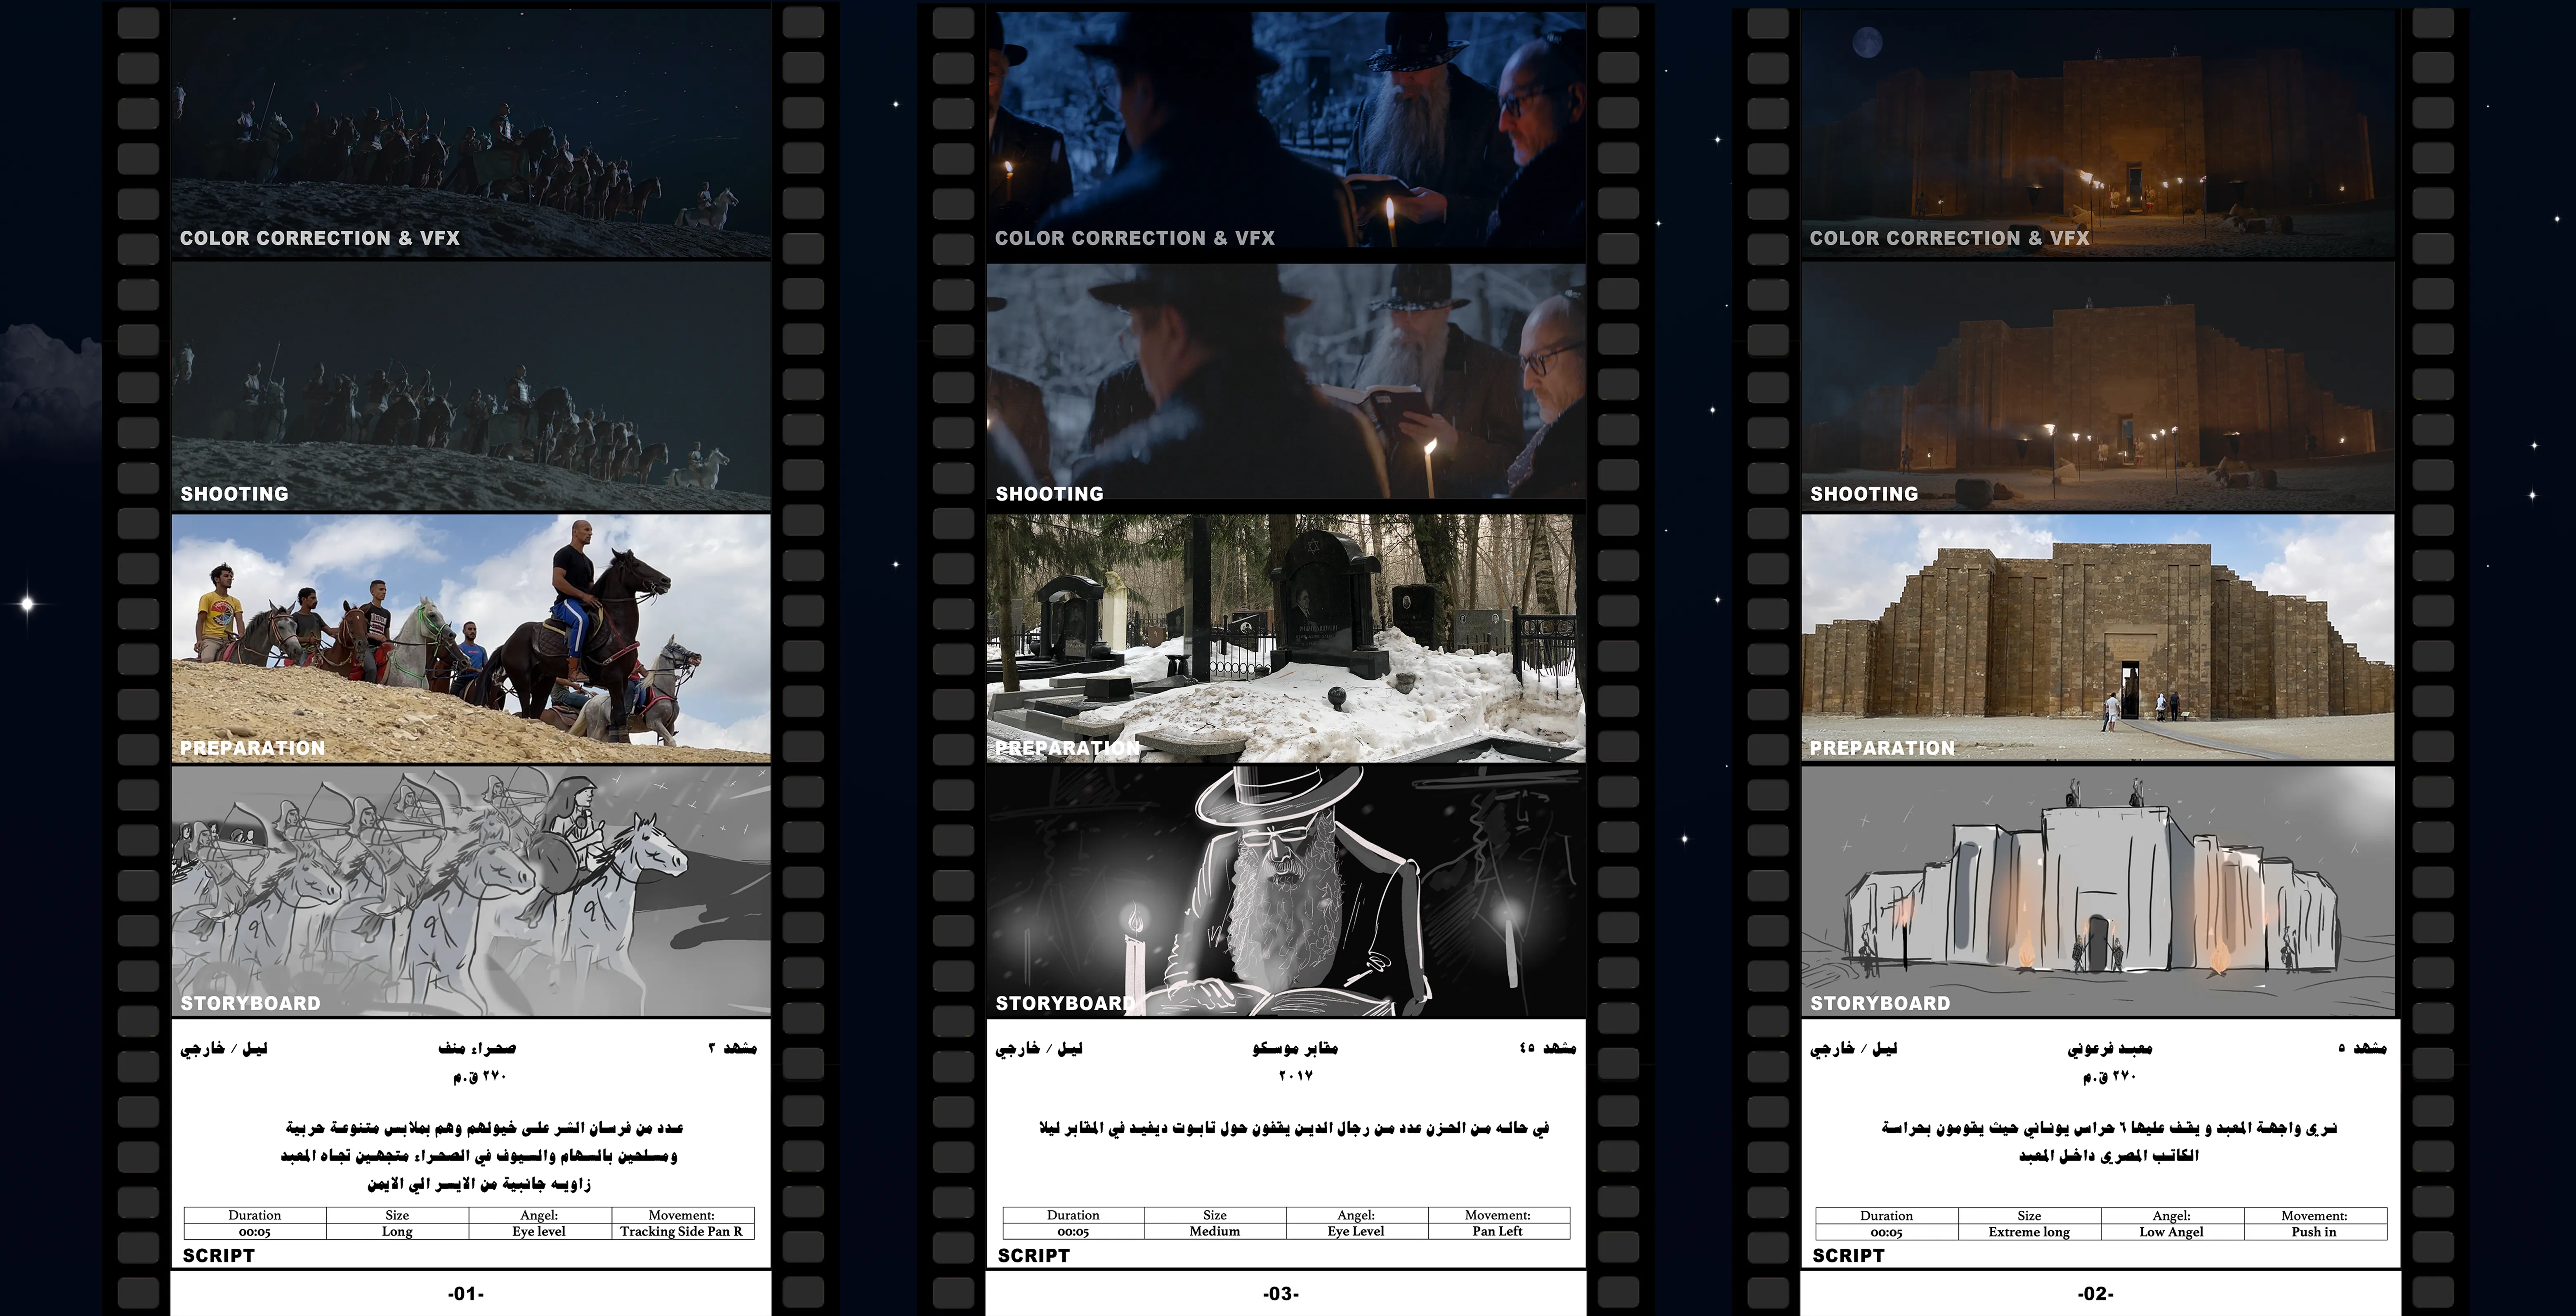Click the scene title 'صحراء منف'

pos(477,1048)
